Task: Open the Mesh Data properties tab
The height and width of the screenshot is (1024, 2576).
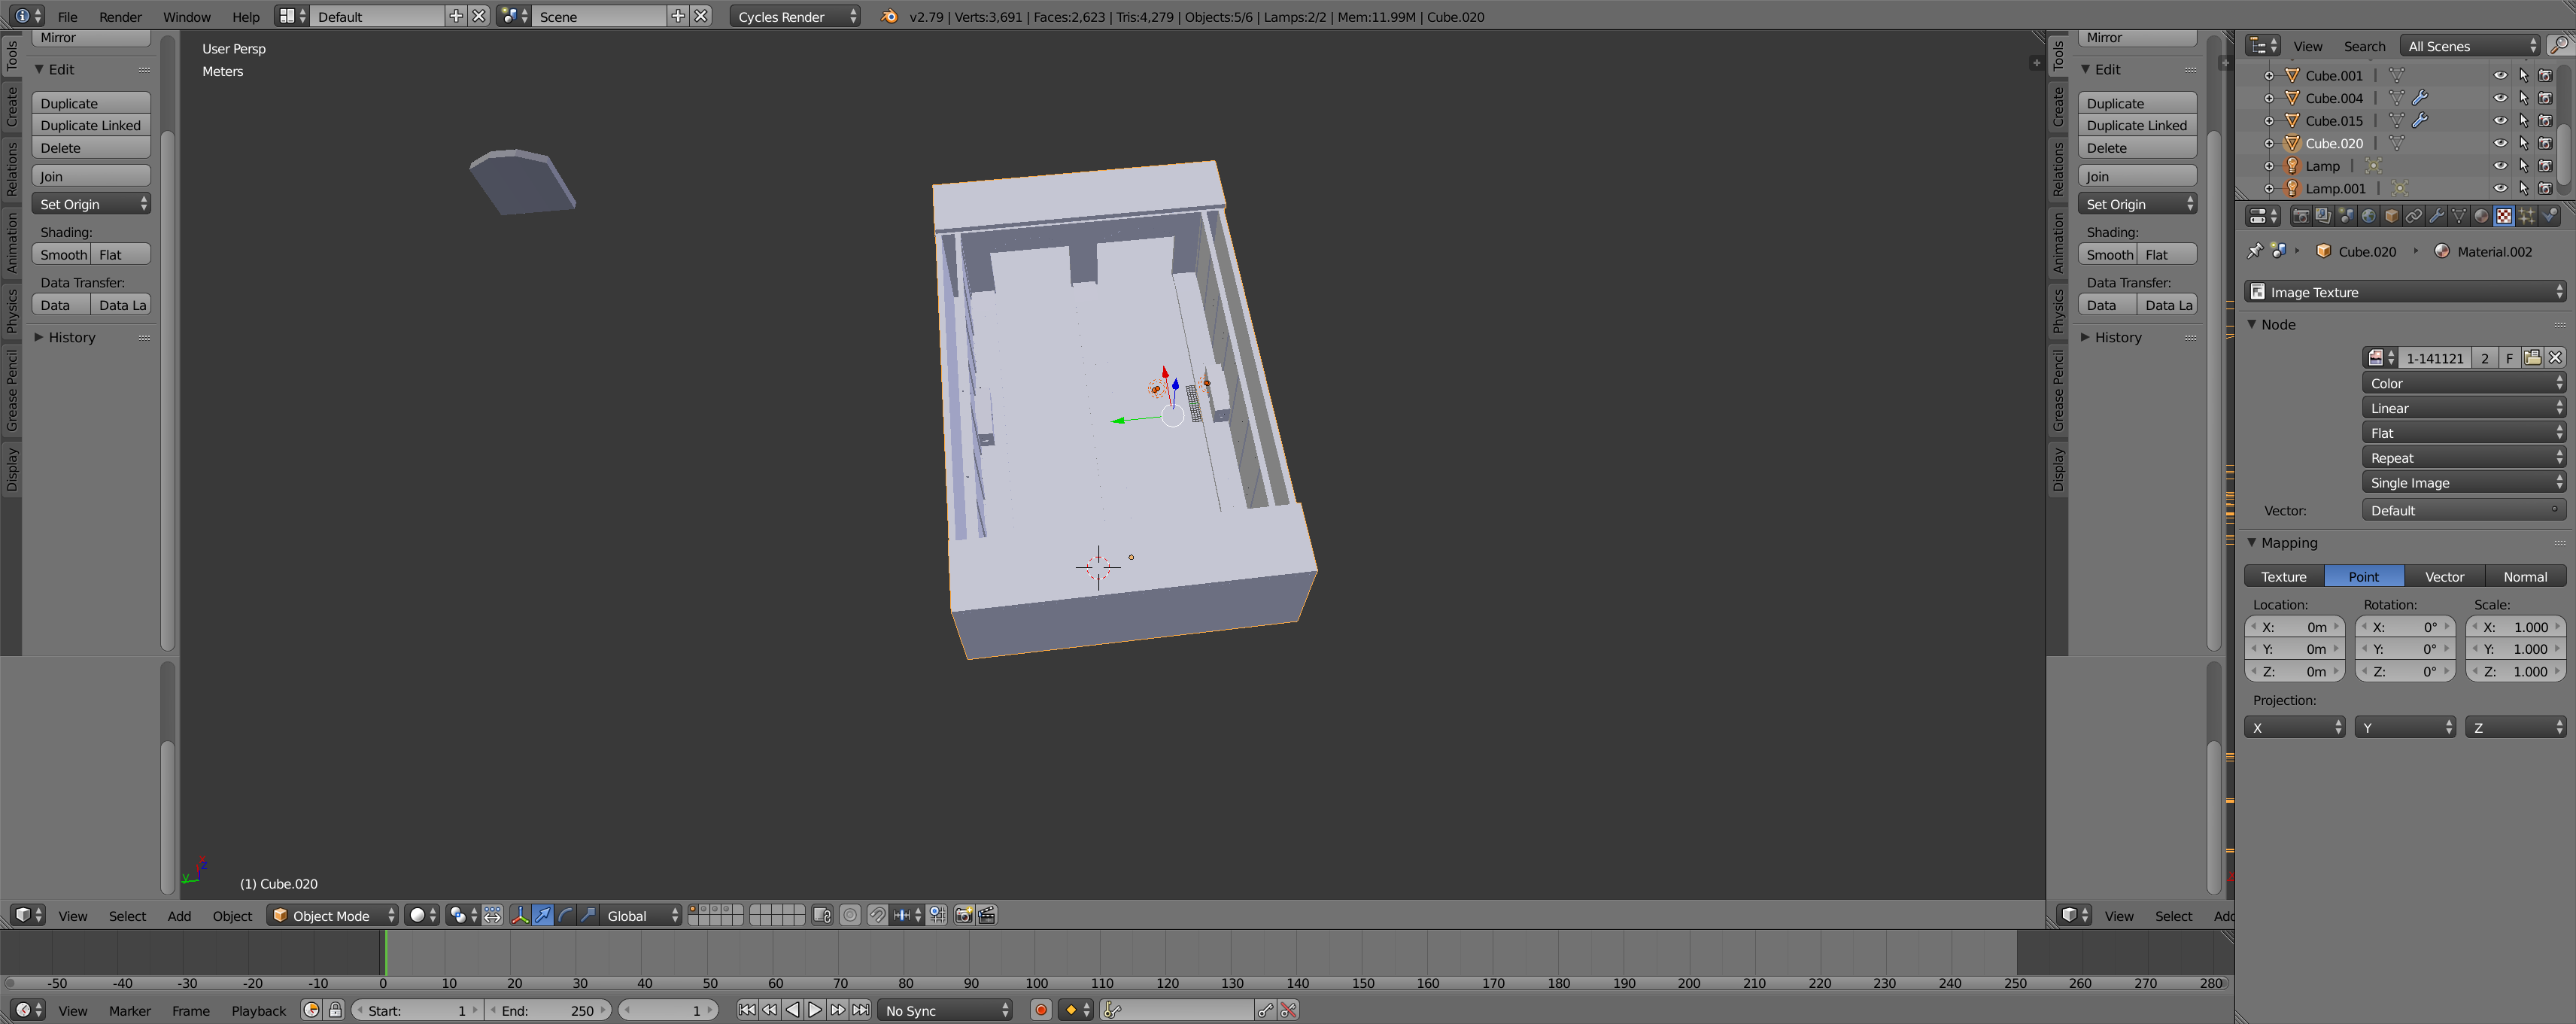Action: 2459,216
